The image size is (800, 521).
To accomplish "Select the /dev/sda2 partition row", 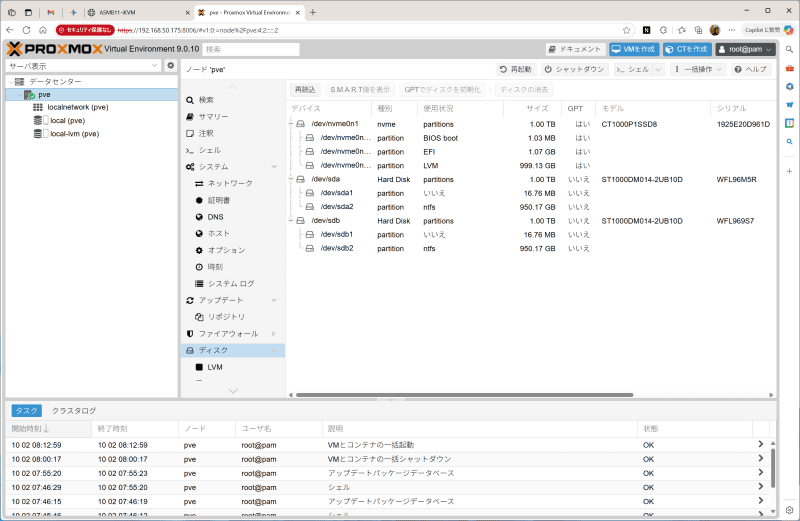I will (531, 207).
